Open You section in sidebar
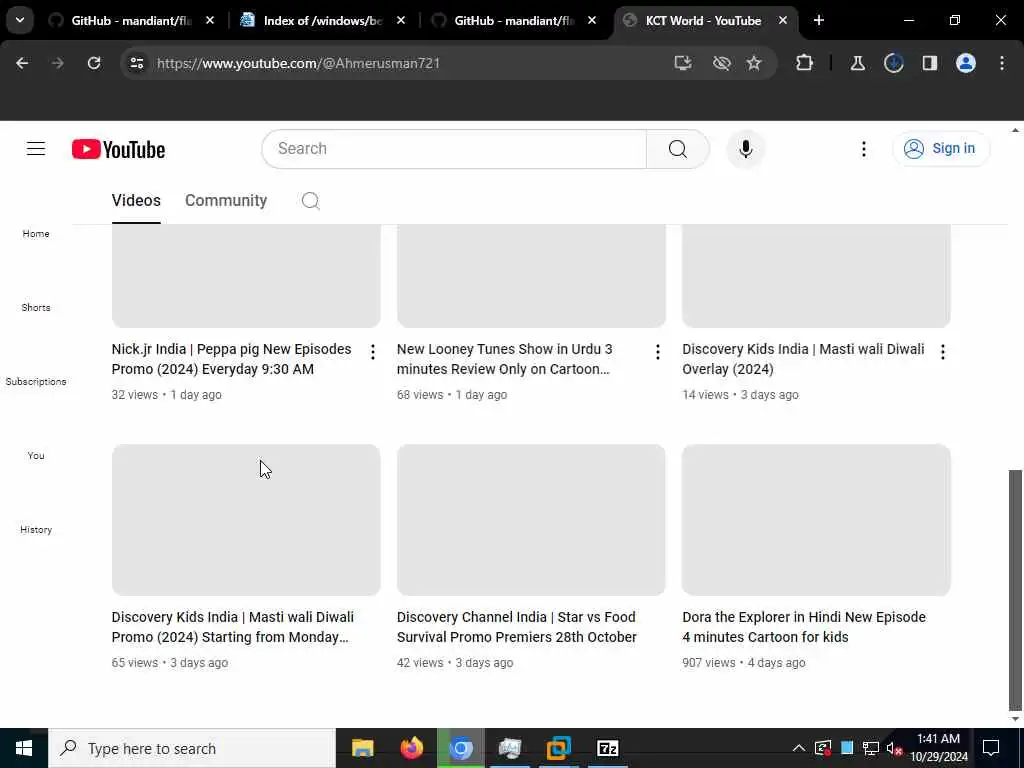The image size is (1024, 768). [x=36, y=456]
